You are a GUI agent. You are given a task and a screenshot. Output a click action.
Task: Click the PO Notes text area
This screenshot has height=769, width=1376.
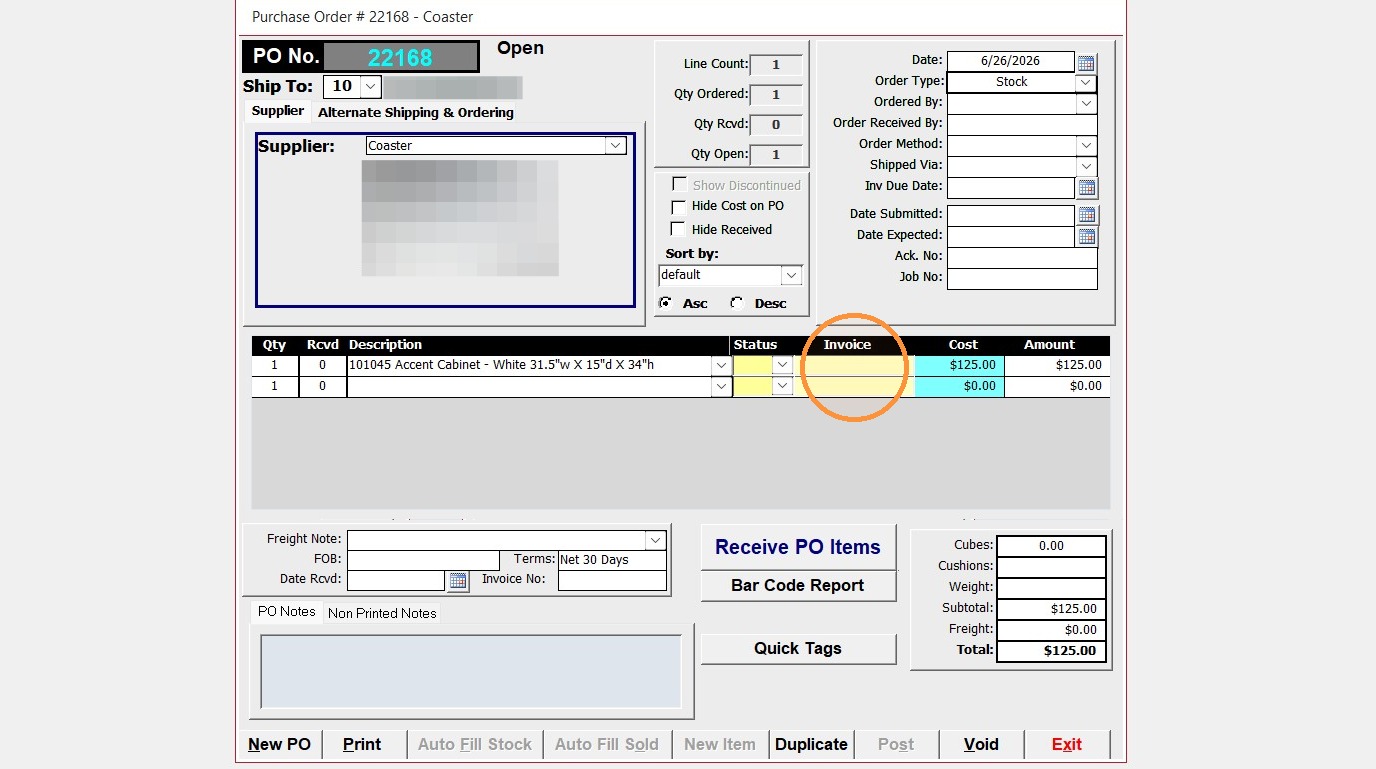click(x=471, y=671)
